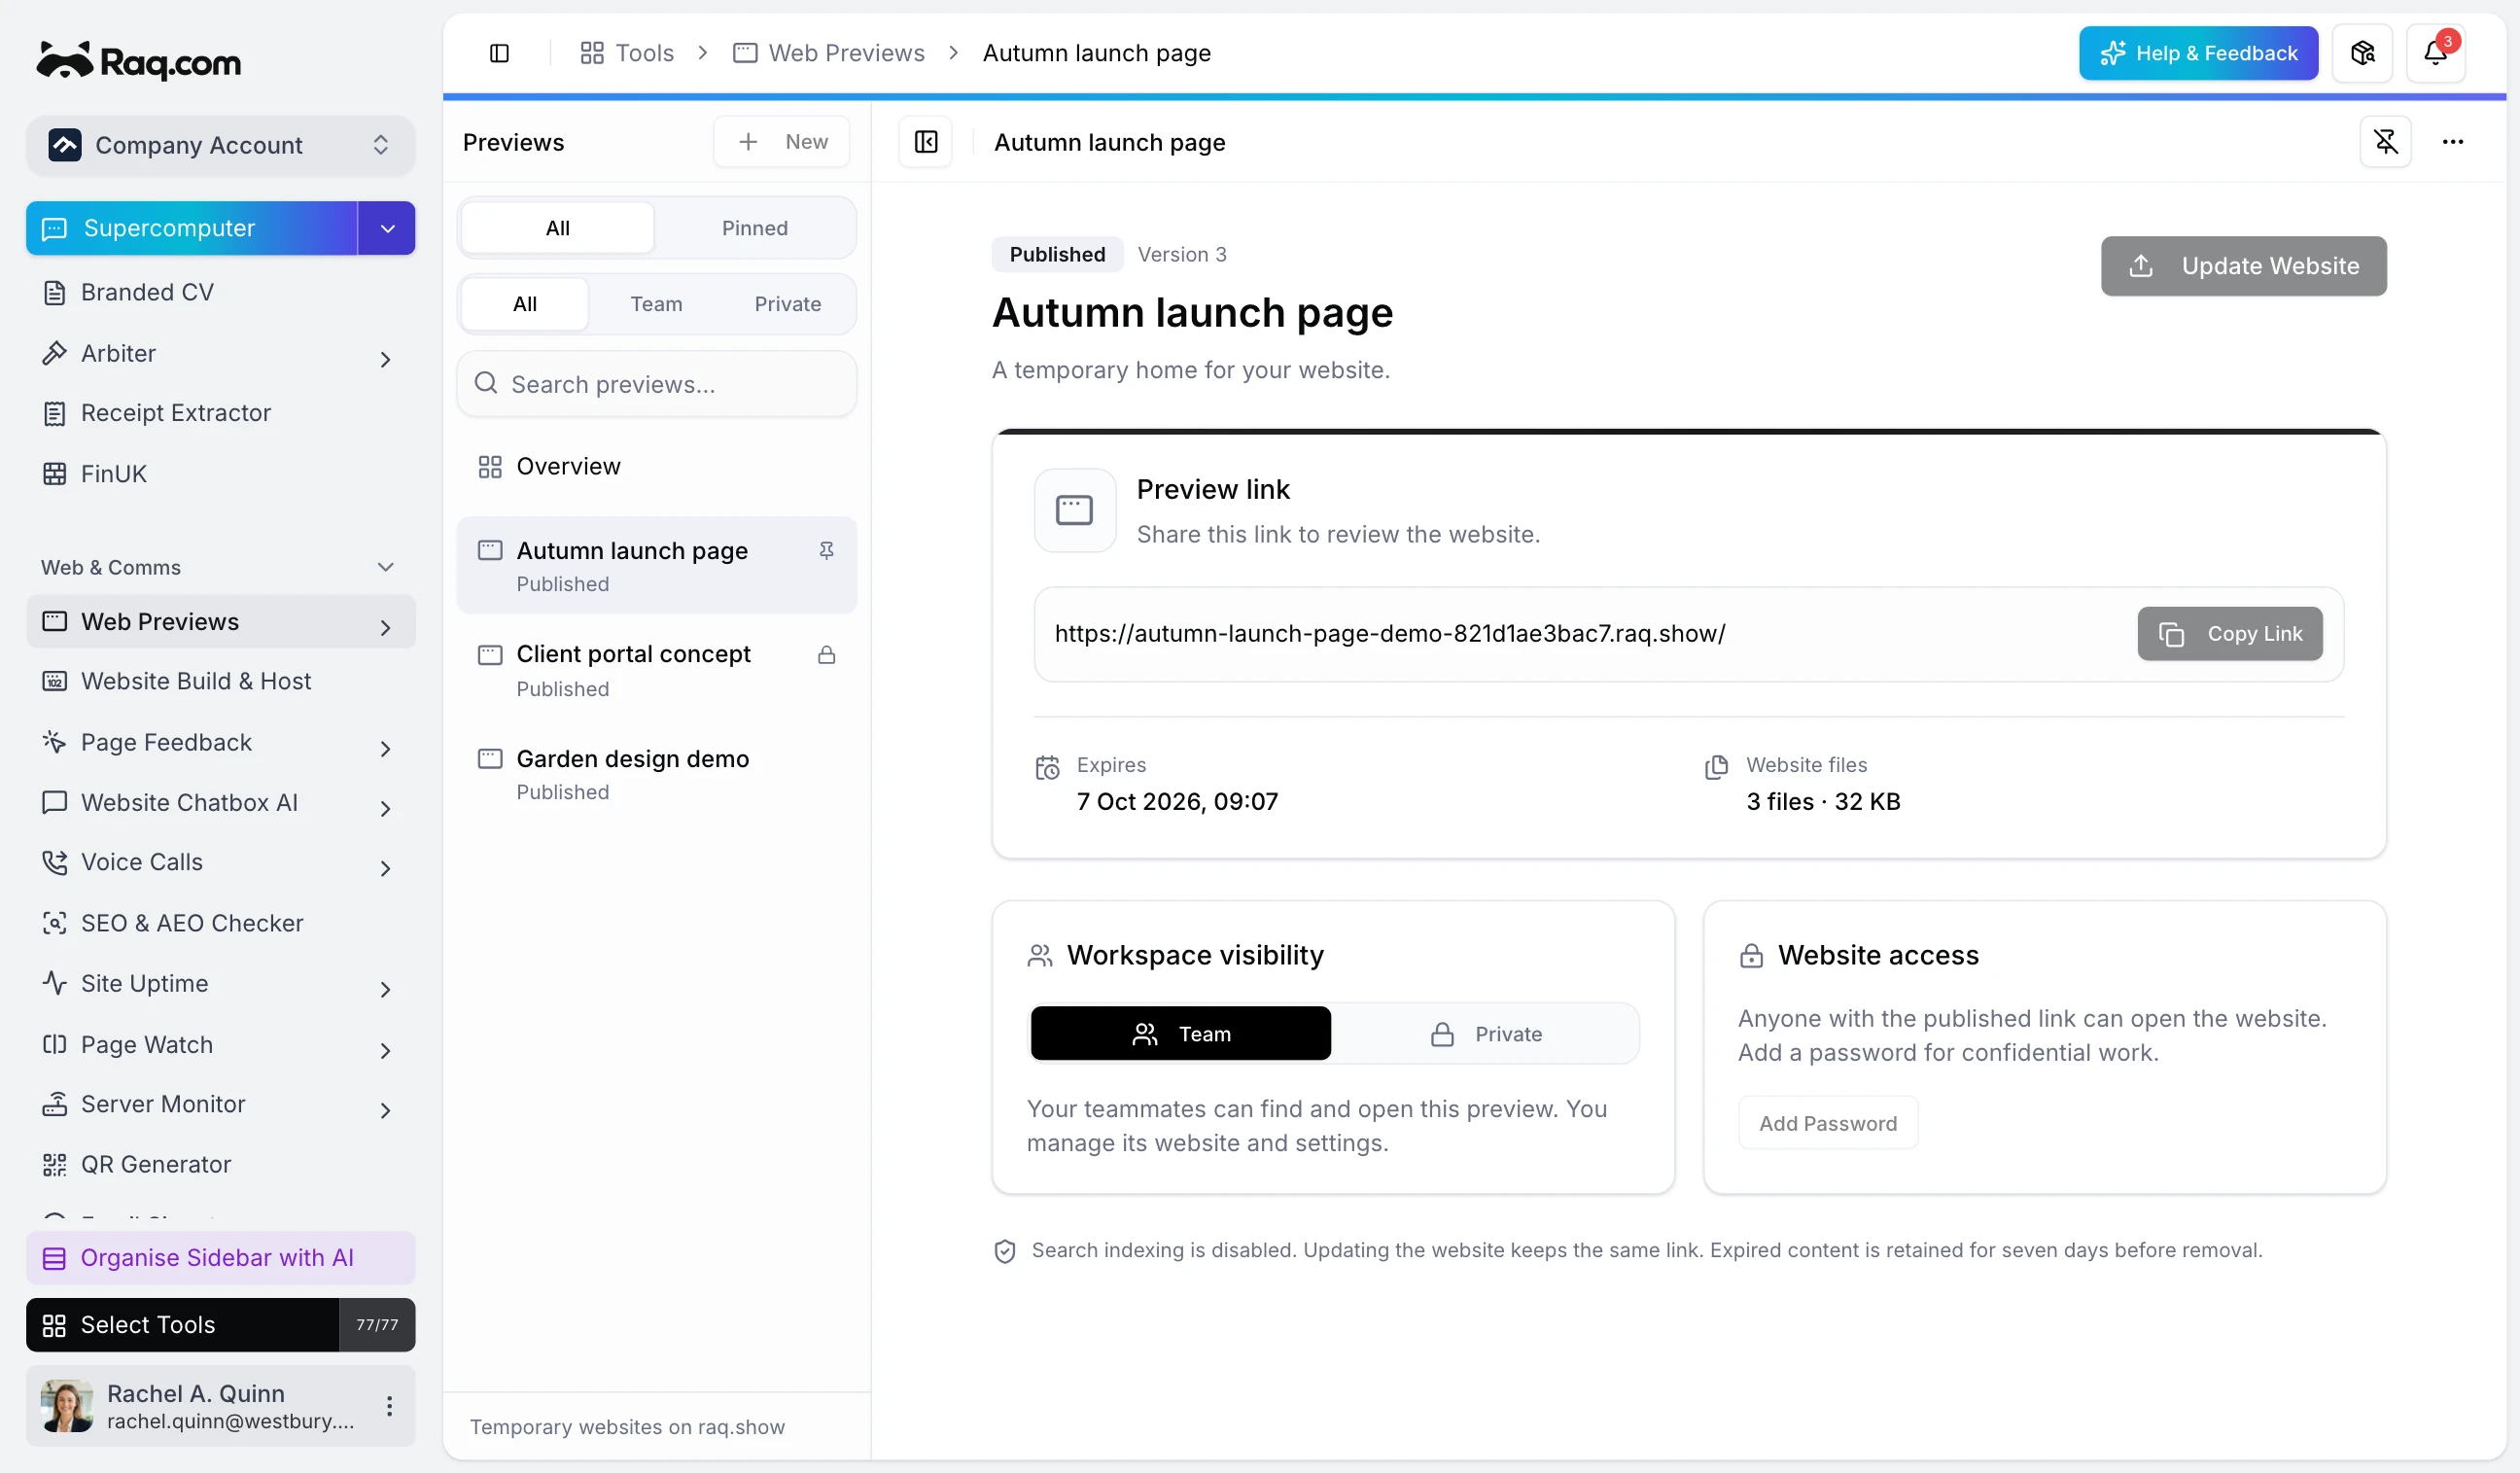Copy the preview link
The image size is (2520, 1473).
coord(2230,634)
